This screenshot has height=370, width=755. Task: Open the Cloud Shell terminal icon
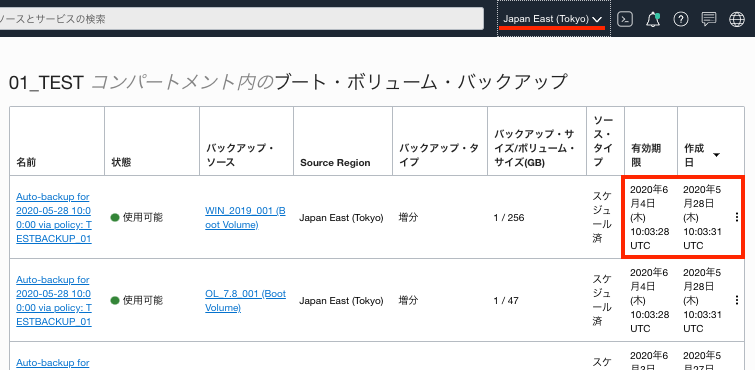coord(625,19)
